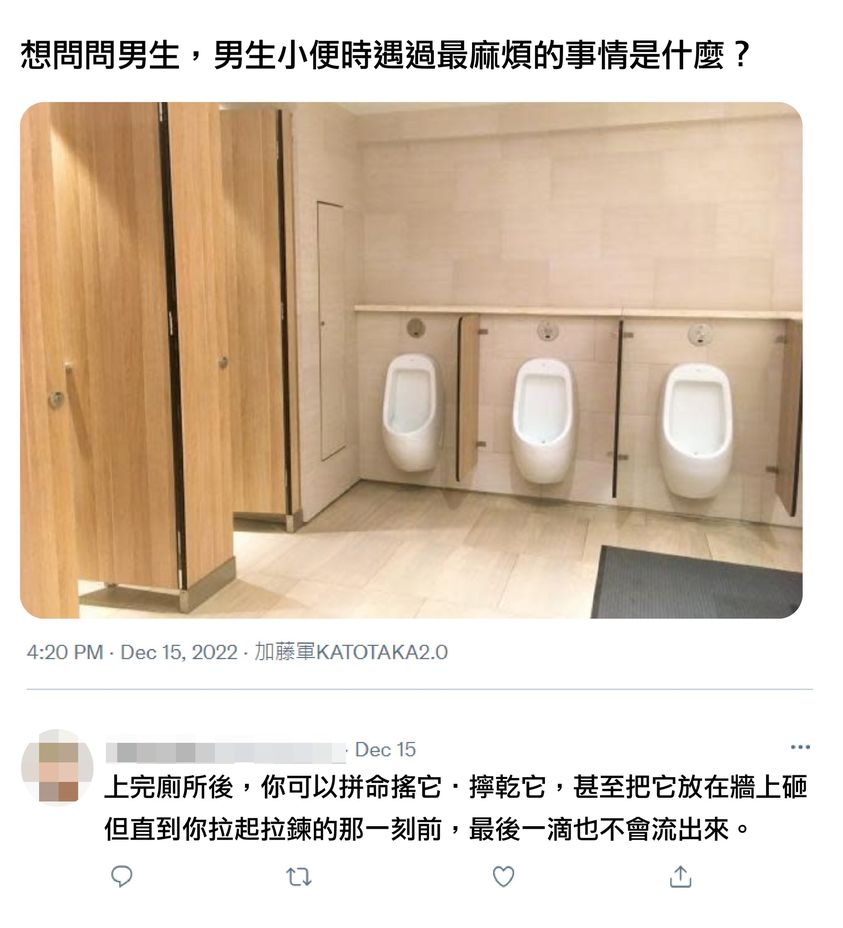Click the 加藤軍KATOTAKA2.0 source label

coord(351,652)
